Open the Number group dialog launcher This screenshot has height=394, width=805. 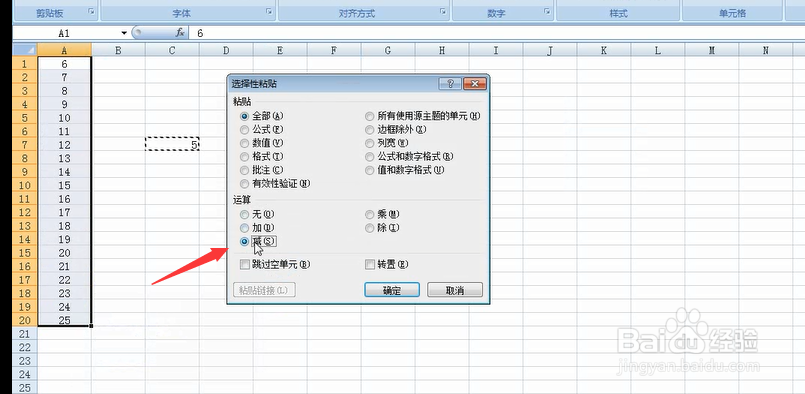point(547,11)
